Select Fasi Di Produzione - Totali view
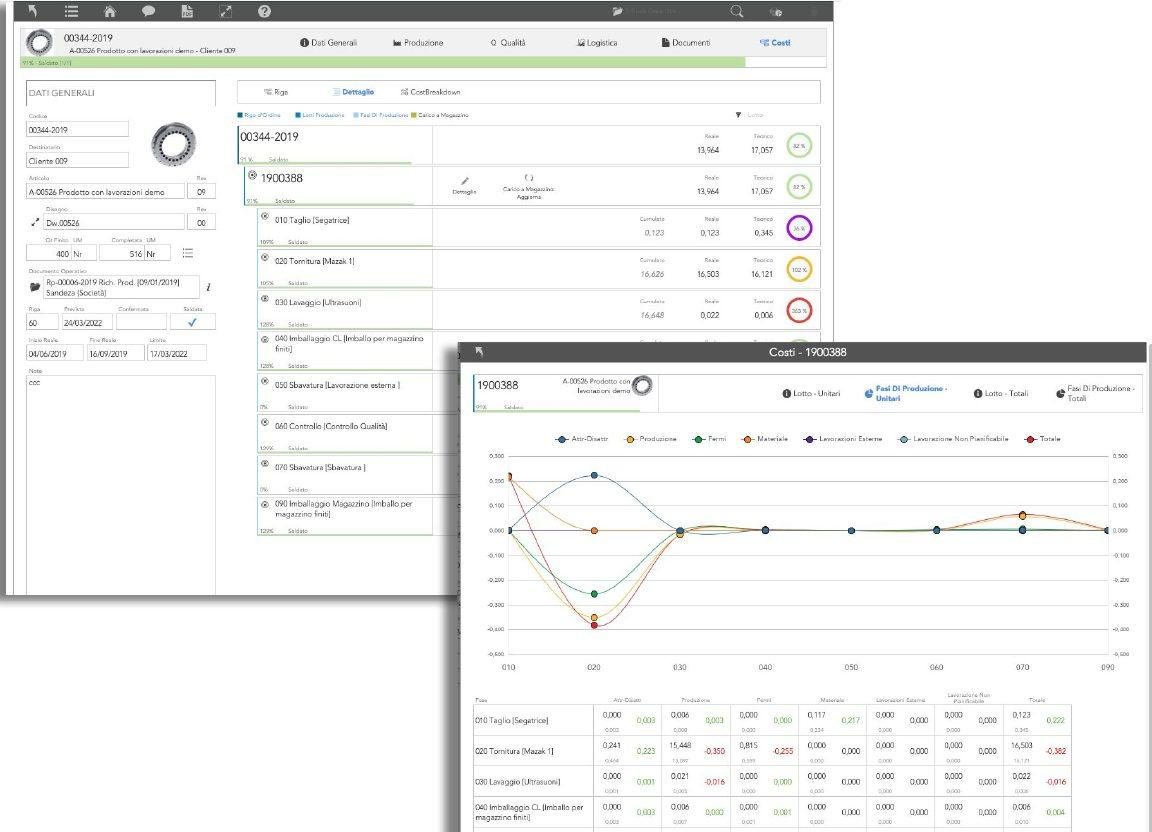Screen dimensions: 1152x832 tap(1095, 393)
